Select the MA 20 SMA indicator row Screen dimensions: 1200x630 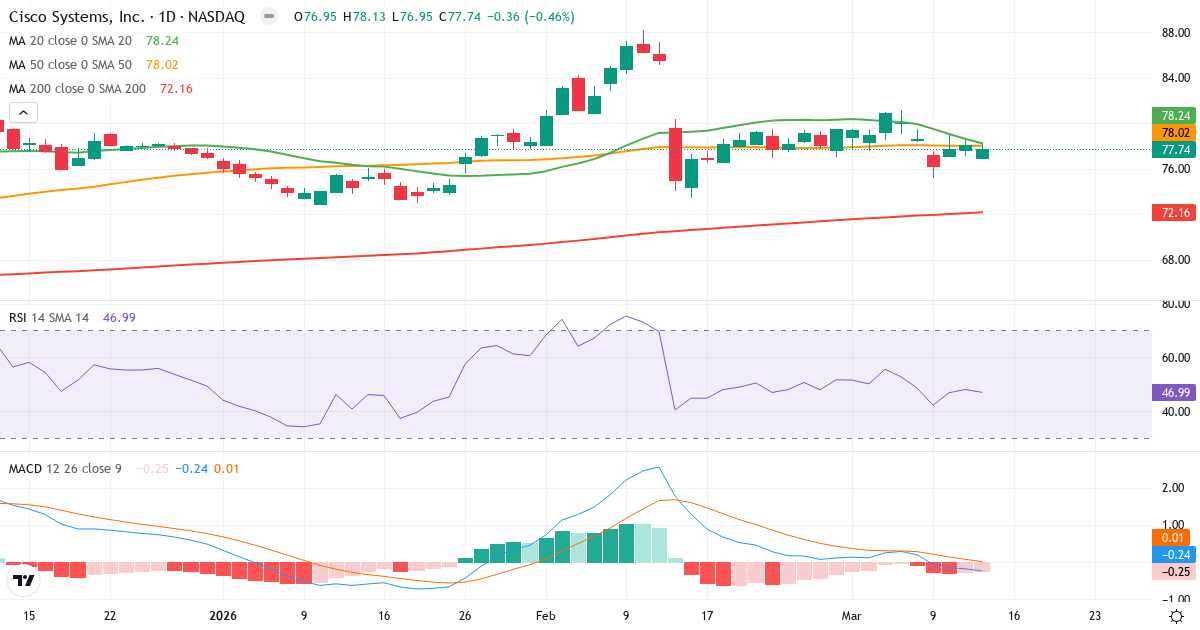[70, 41]
